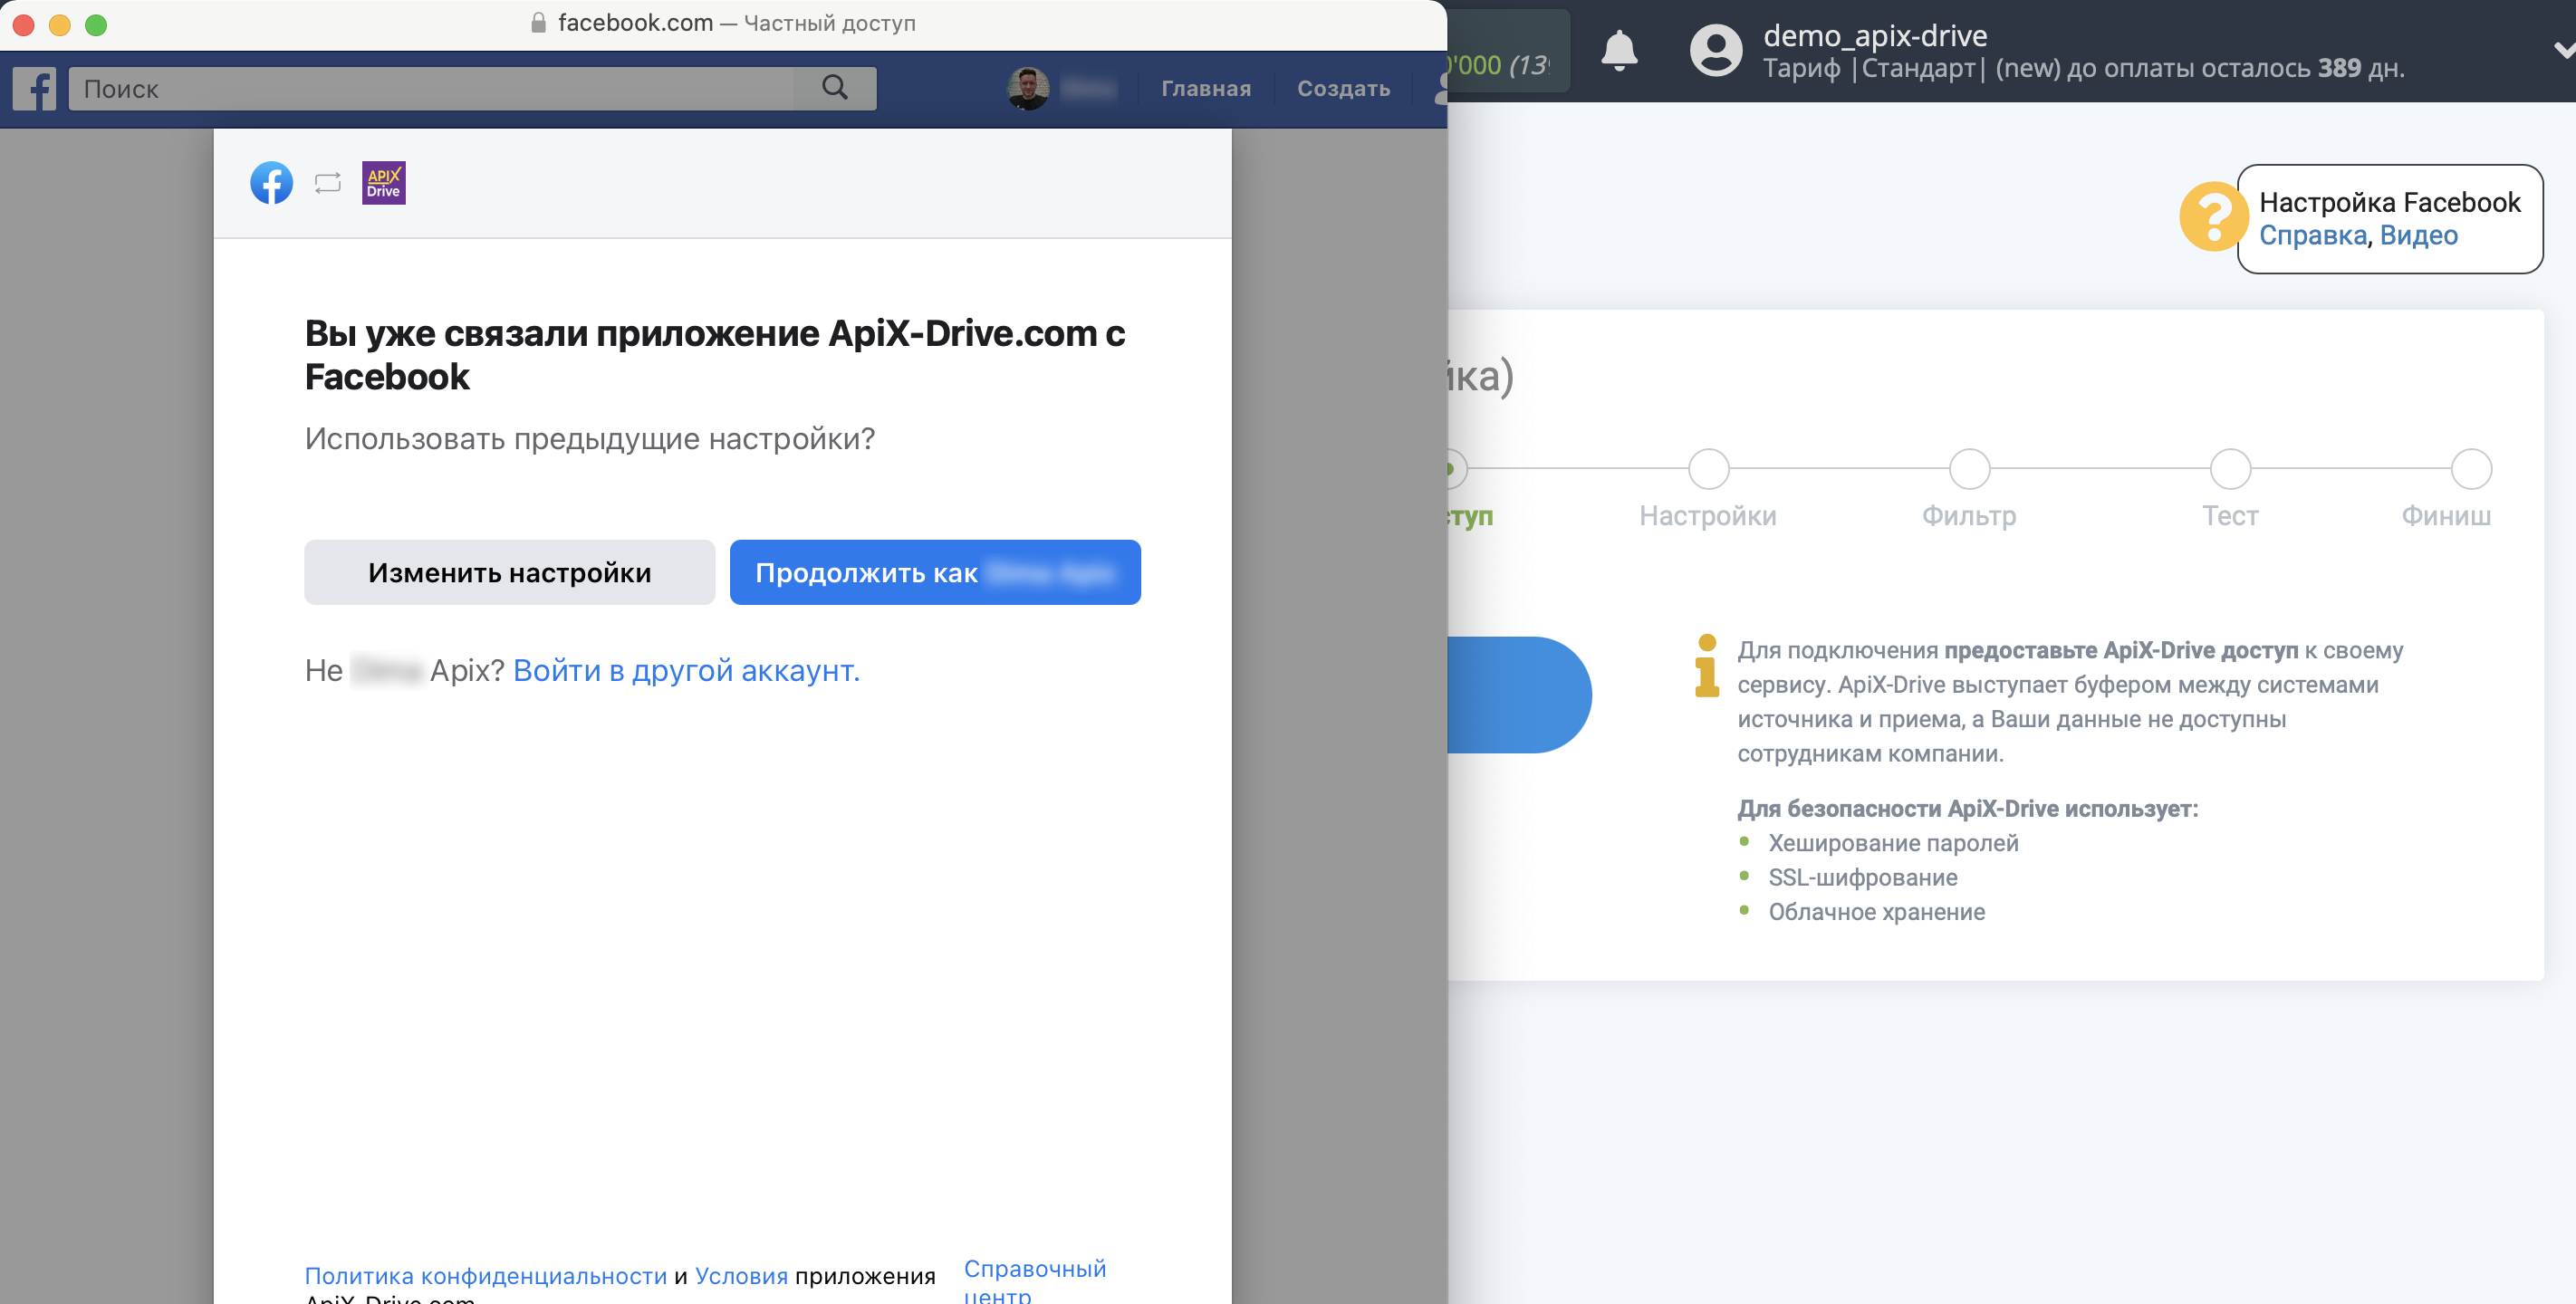Expand the account dropdown chevron
Image resolution: width=2576 pixels, height=1304 pixels.
(x=2563, y=50)
